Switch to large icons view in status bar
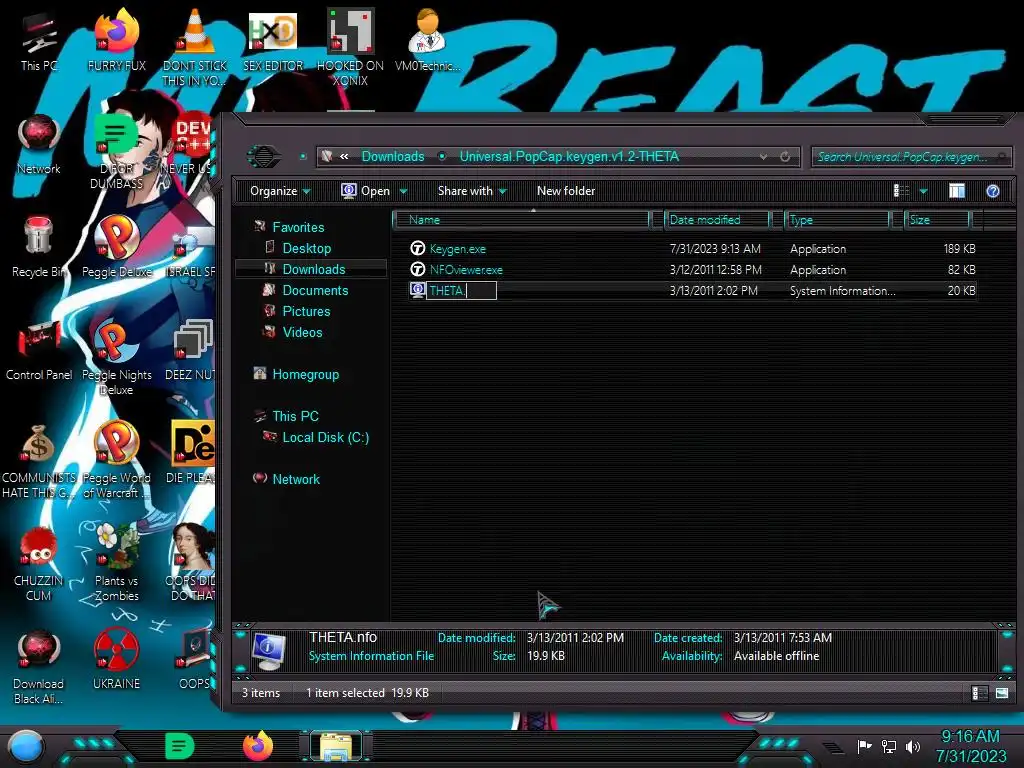 tap(1002, 693)
